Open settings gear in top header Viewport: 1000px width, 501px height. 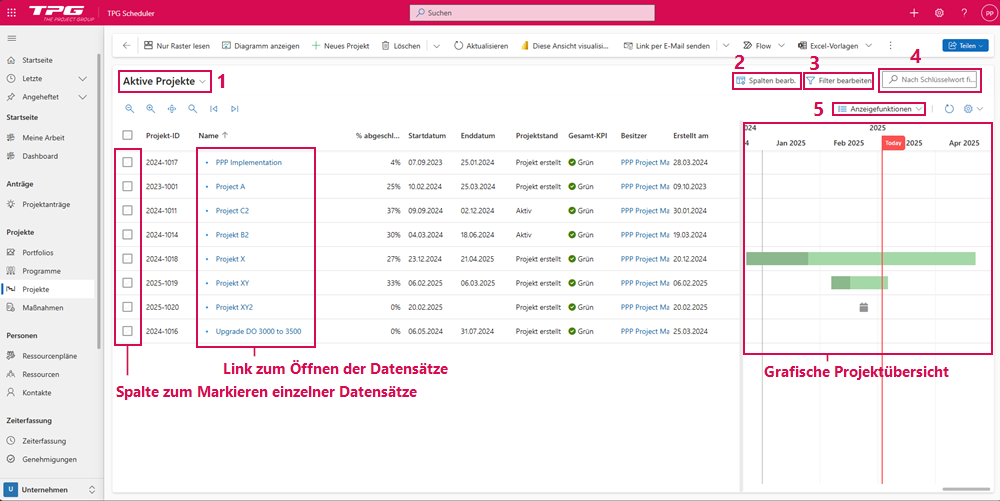(x=939, y=13)
